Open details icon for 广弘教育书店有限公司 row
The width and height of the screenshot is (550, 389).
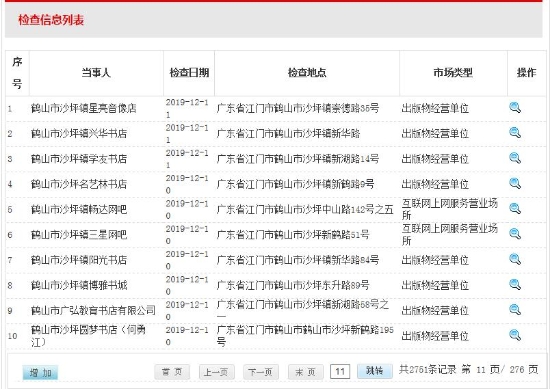pos(515,309)
